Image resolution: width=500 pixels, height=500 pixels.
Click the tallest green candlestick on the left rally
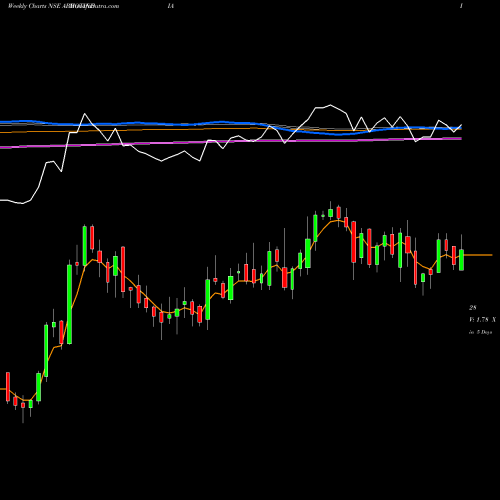point(69,304)
